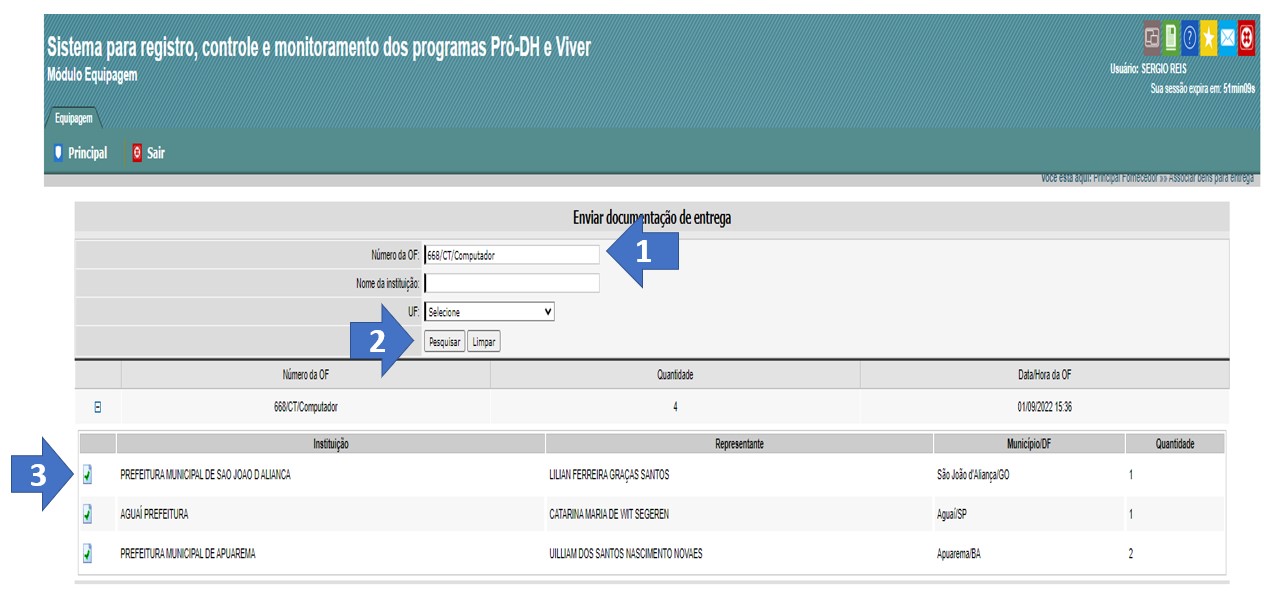Choose Sair menu item
The image size is (1264, 607).
156,154
